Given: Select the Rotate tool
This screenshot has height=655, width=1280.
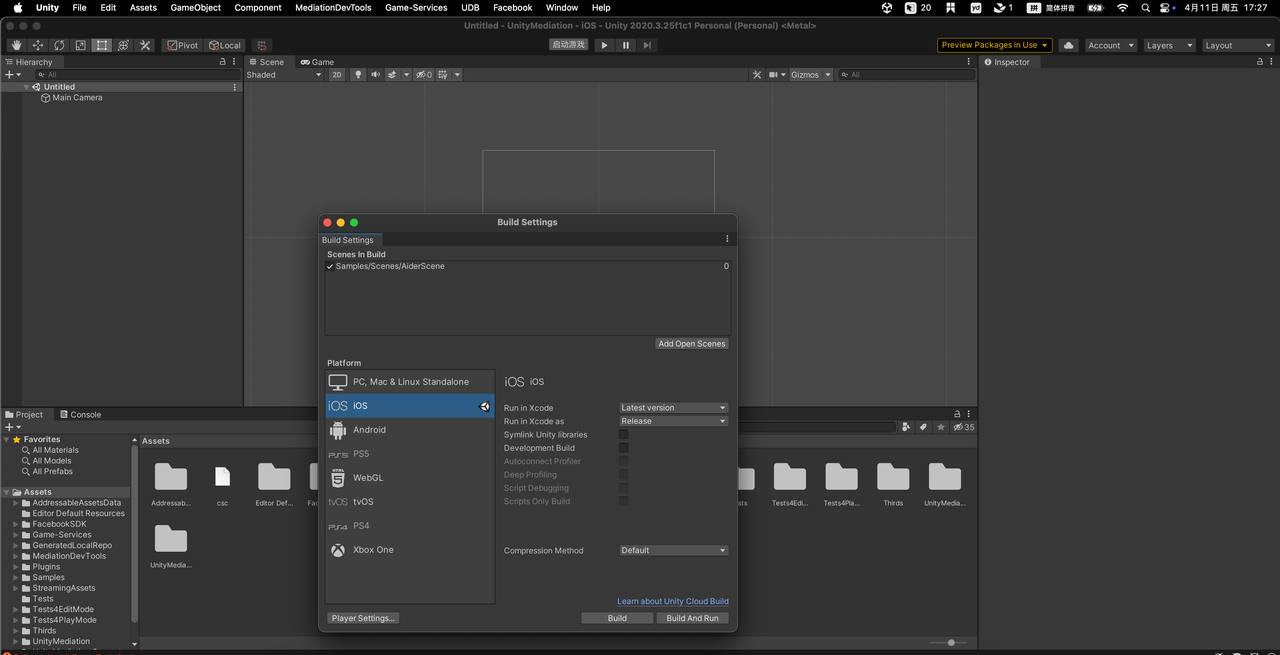Looking at the screenshot, I should (x=59, y=45).
